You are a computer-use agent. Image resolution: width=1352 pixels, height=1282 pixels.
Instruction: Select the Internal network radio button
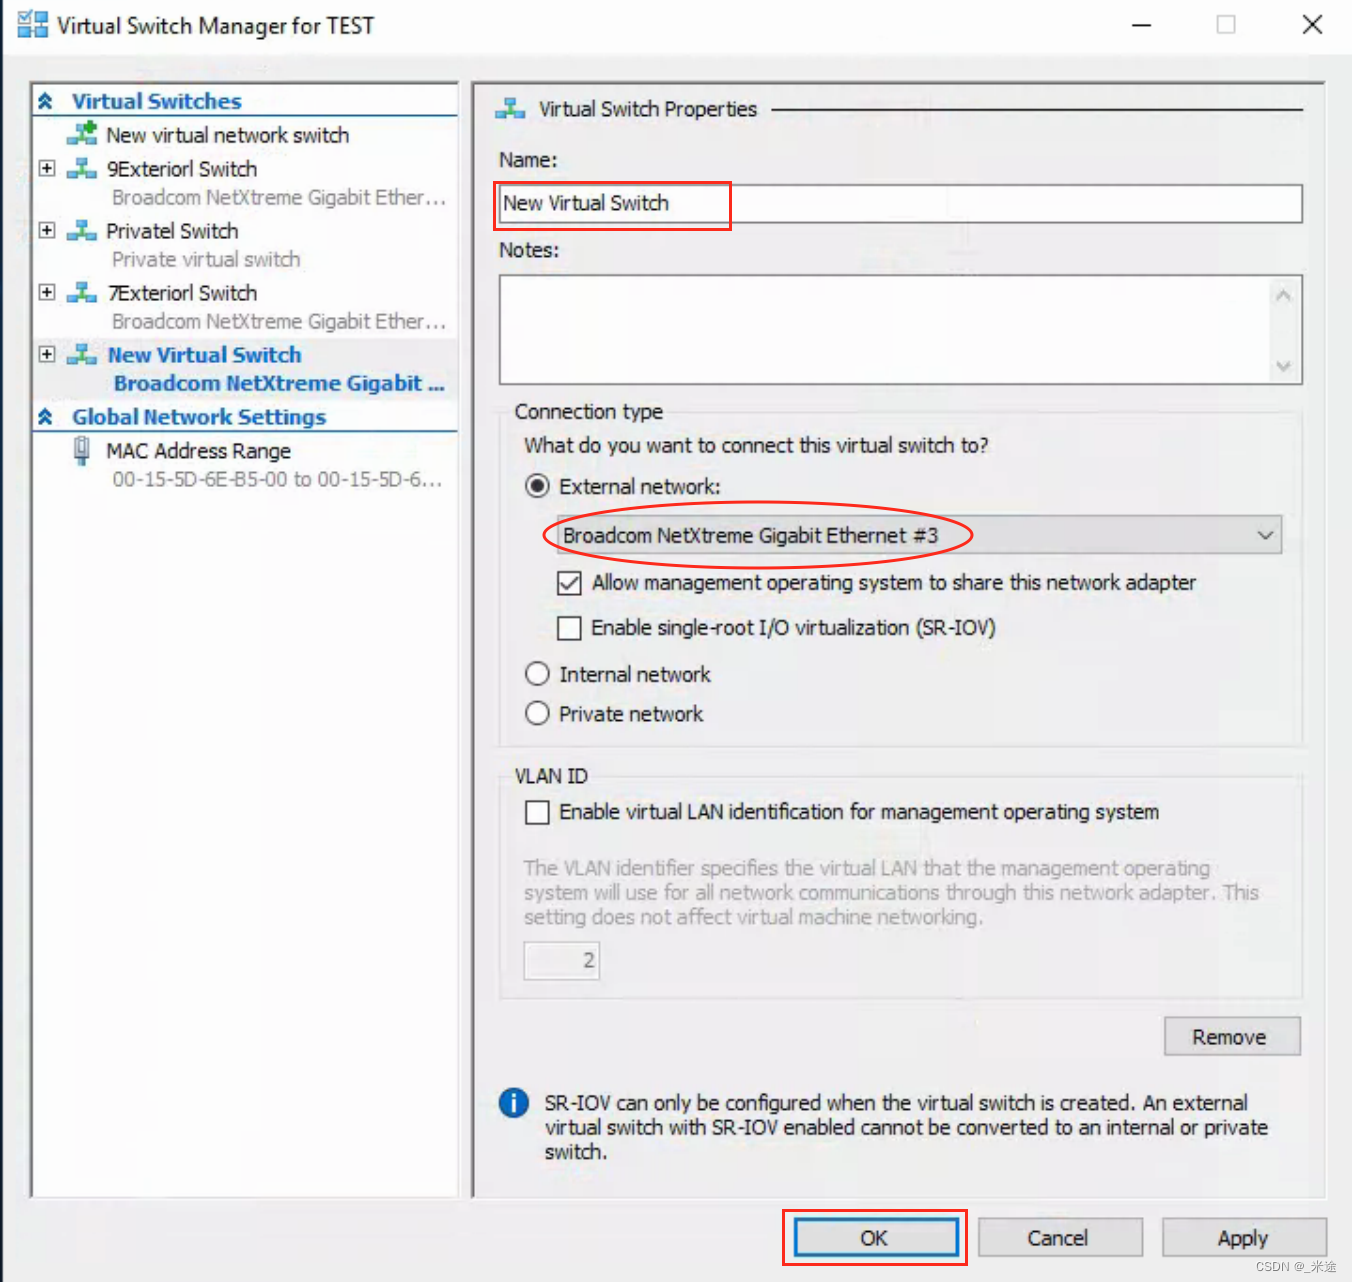click(x=537, y=673)
